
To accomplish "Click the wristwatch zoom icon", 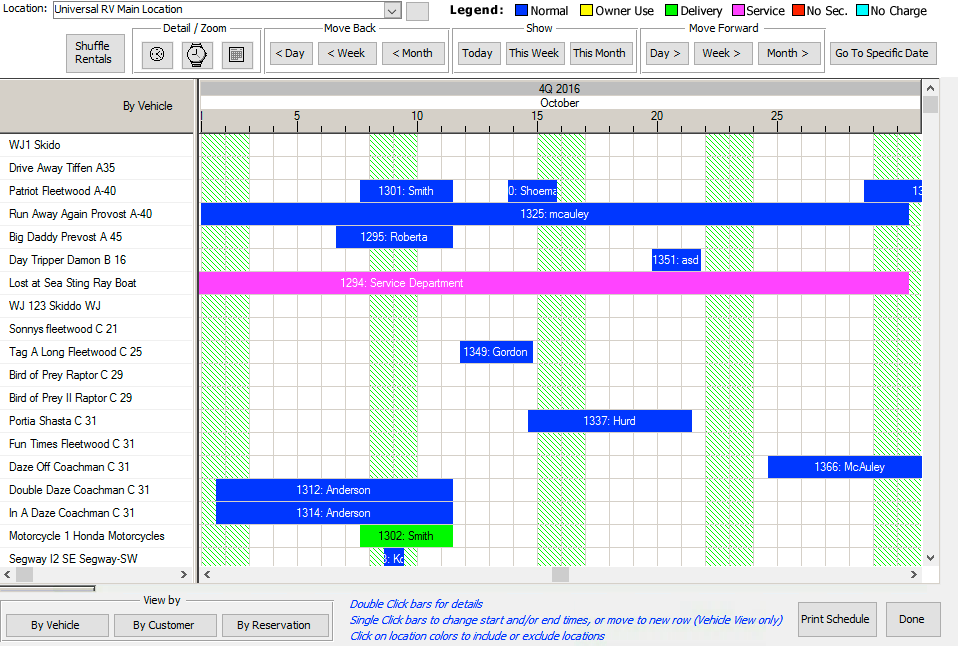I will coord(196,55).
